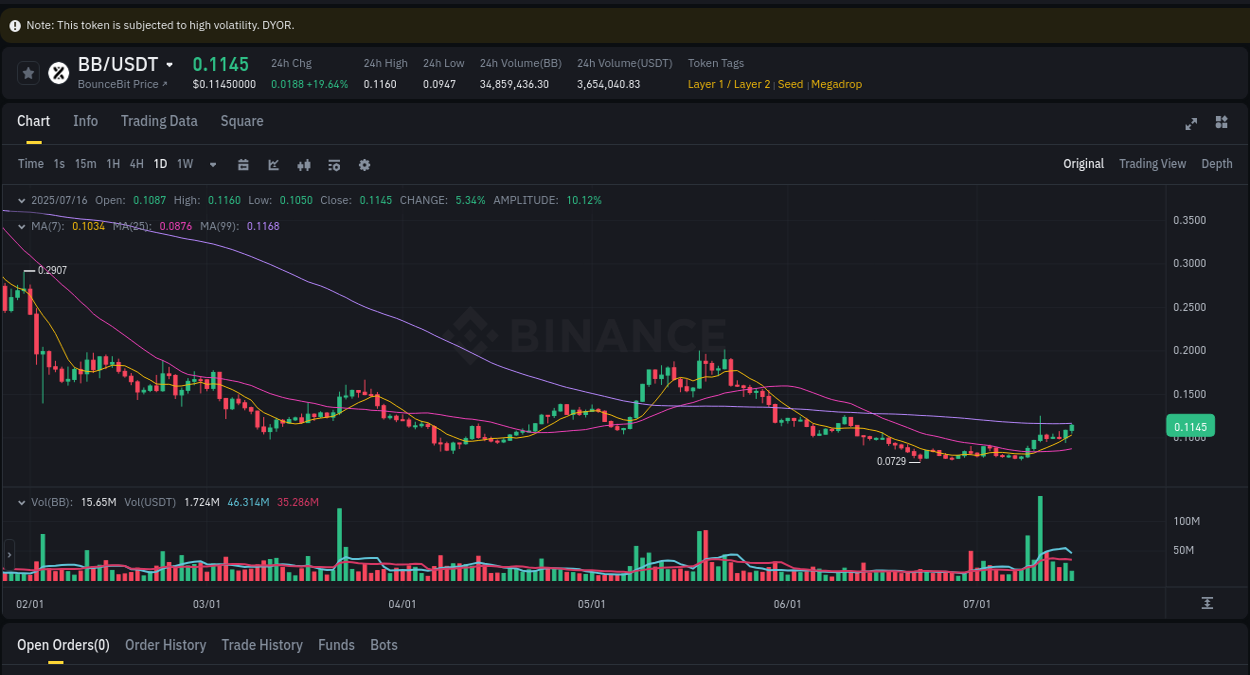Collapse the moving averages indicator row
Screen dimensions: 1250x675
pyautogui.click(x=22, y=226)
